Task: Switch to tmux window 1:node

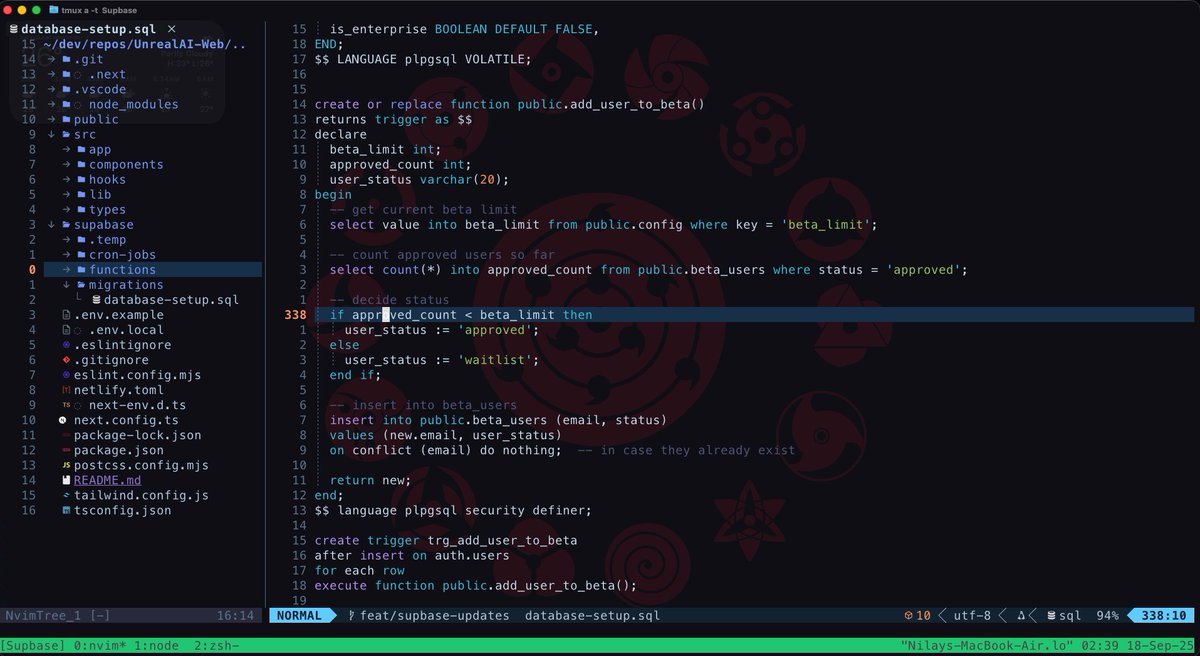Action: (156, 646)
